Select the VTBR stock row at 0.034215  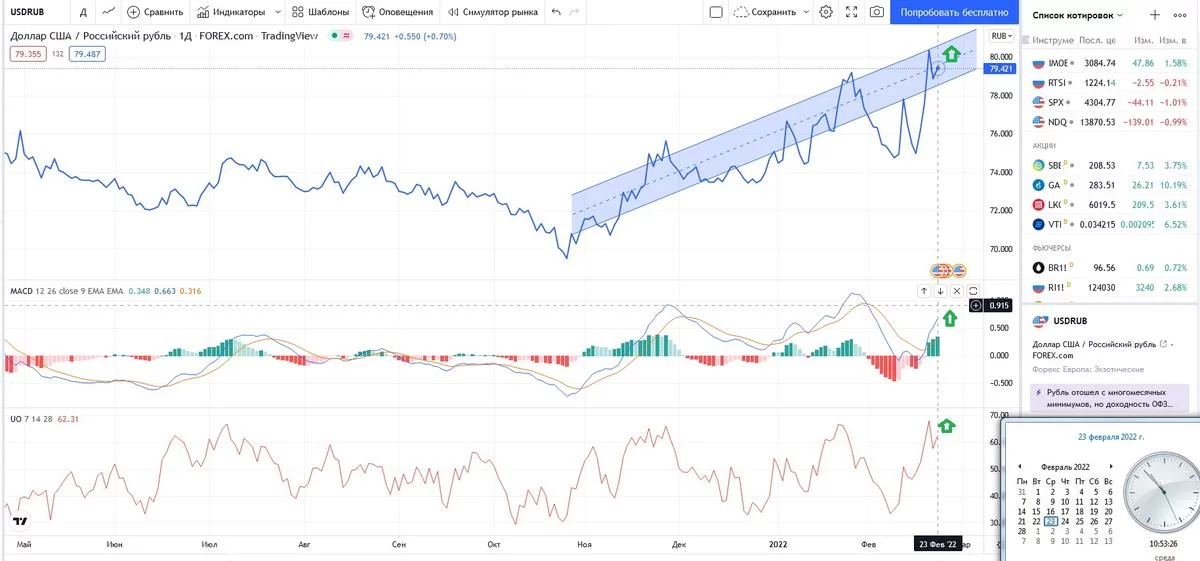coord(1110,224)
